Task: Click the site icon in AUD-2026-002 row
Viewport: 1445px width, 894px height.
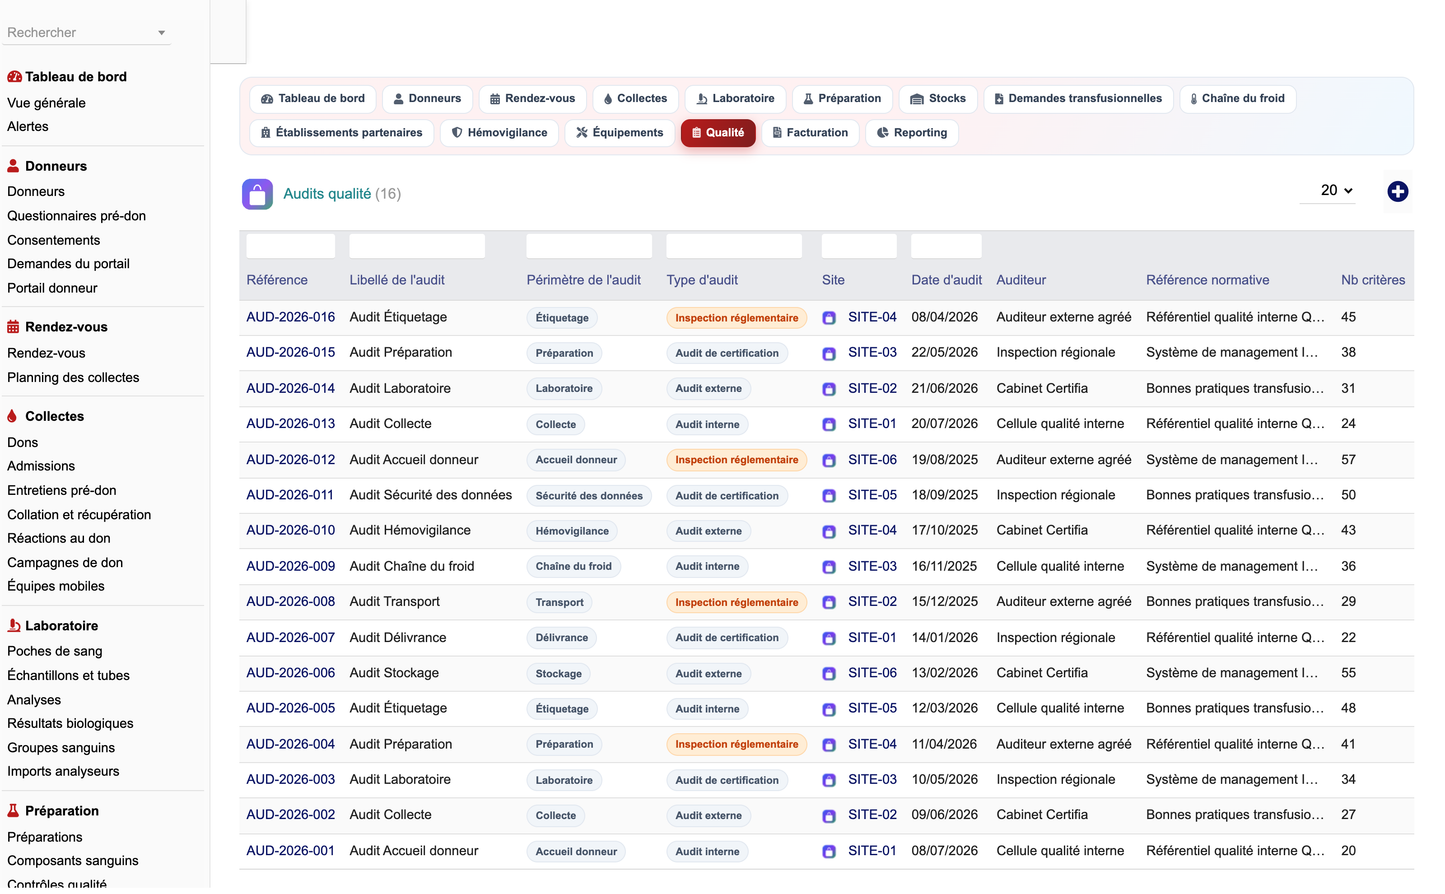Action: [829, 816]
